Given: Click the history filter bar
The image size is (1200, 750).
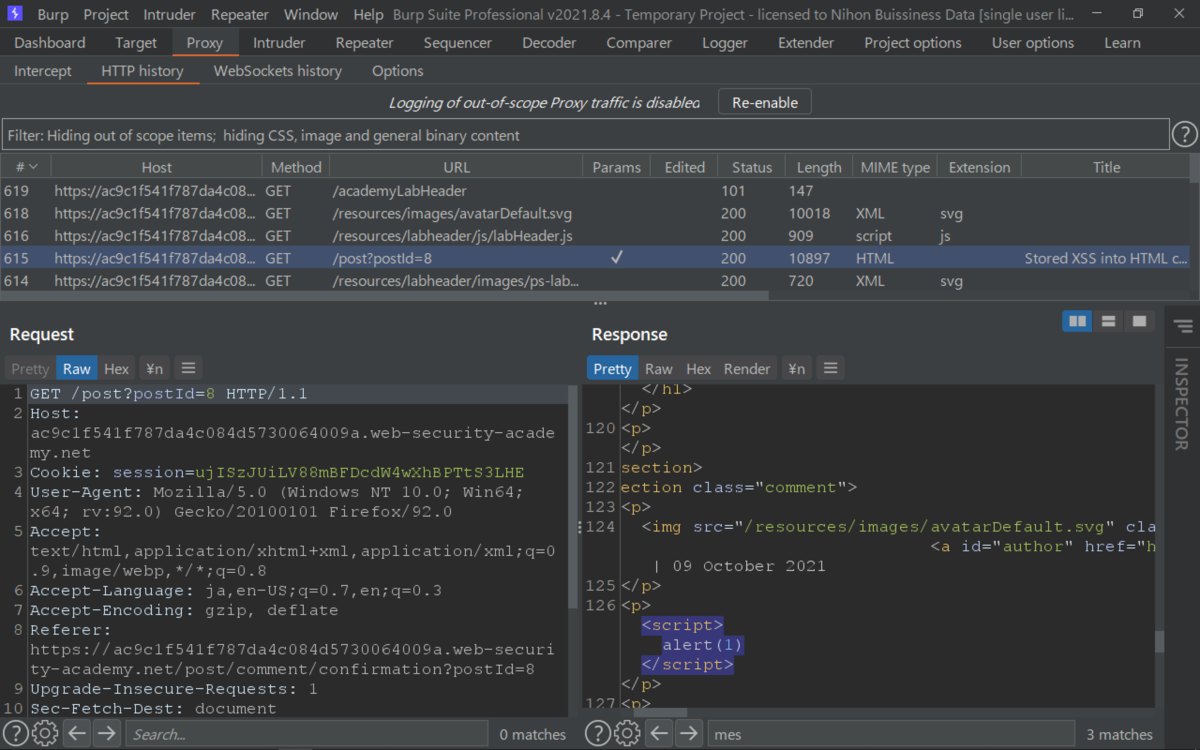Looking at the screenshot, I should [x=585, y=135].
